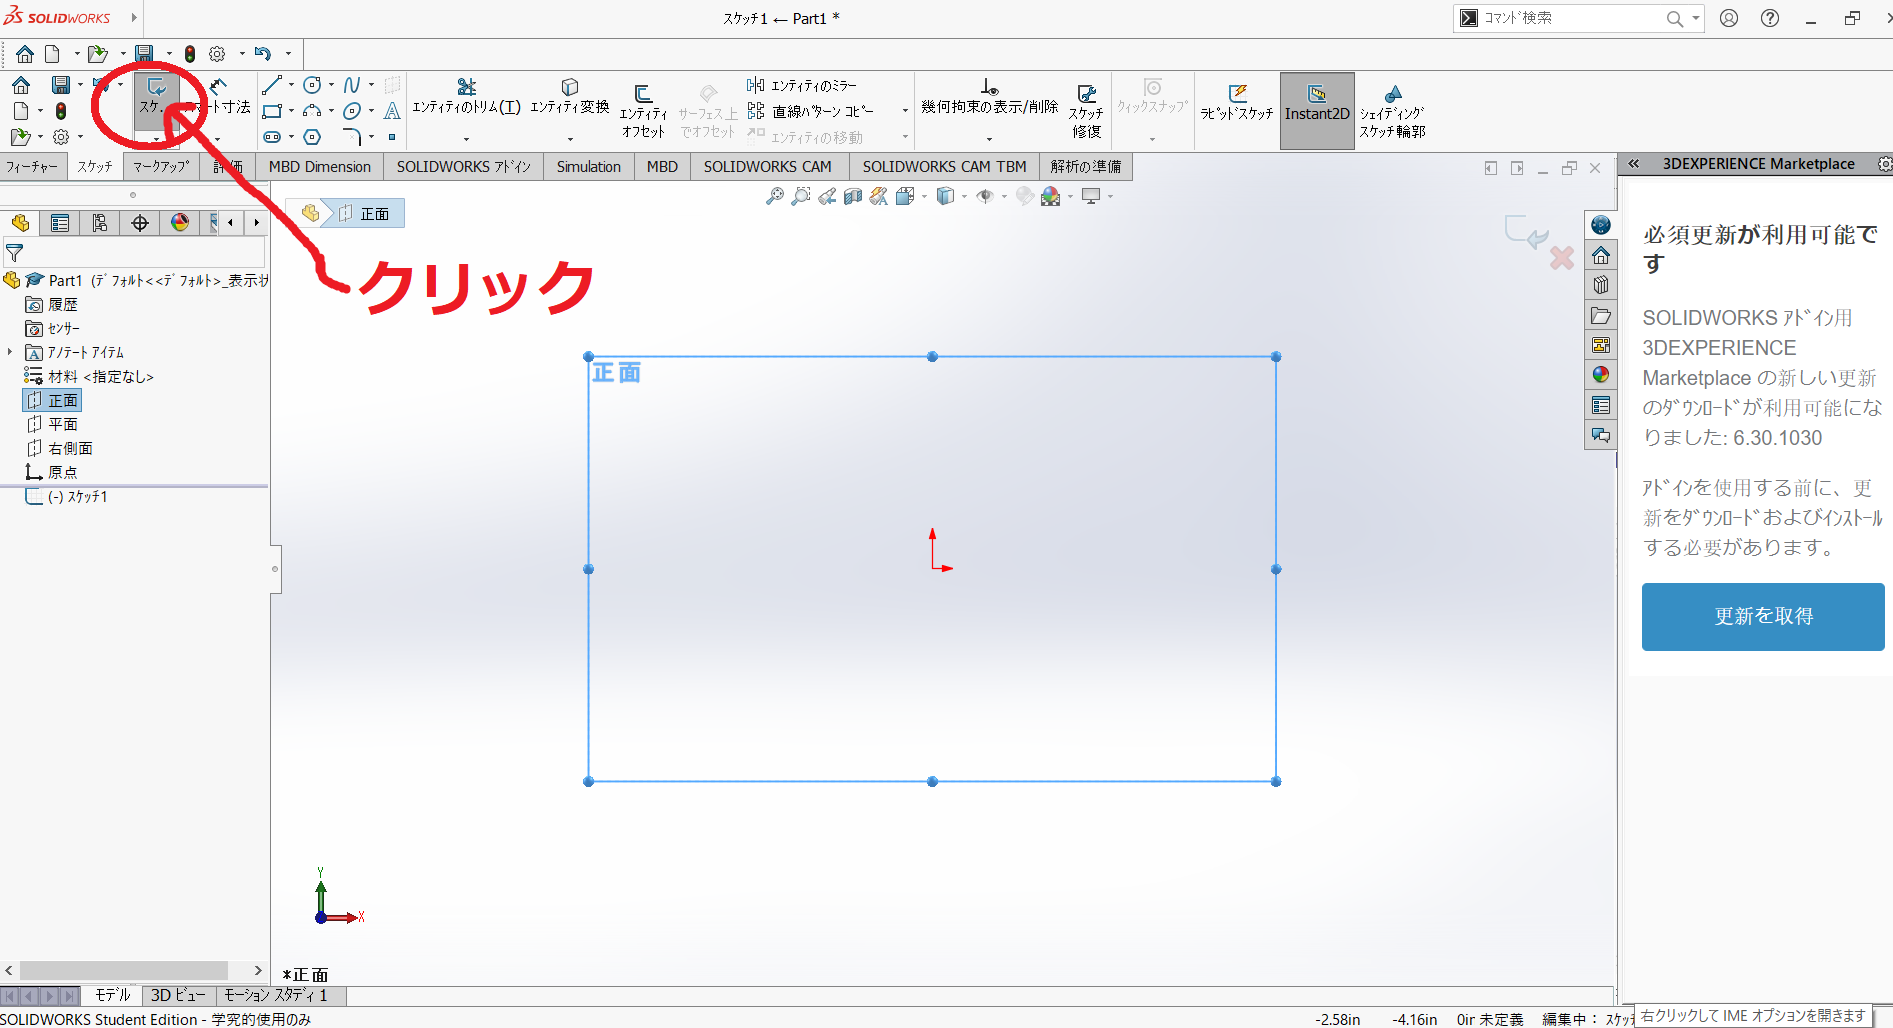
Task: Click 更新を取得 update button
Action: (1763, 617)
